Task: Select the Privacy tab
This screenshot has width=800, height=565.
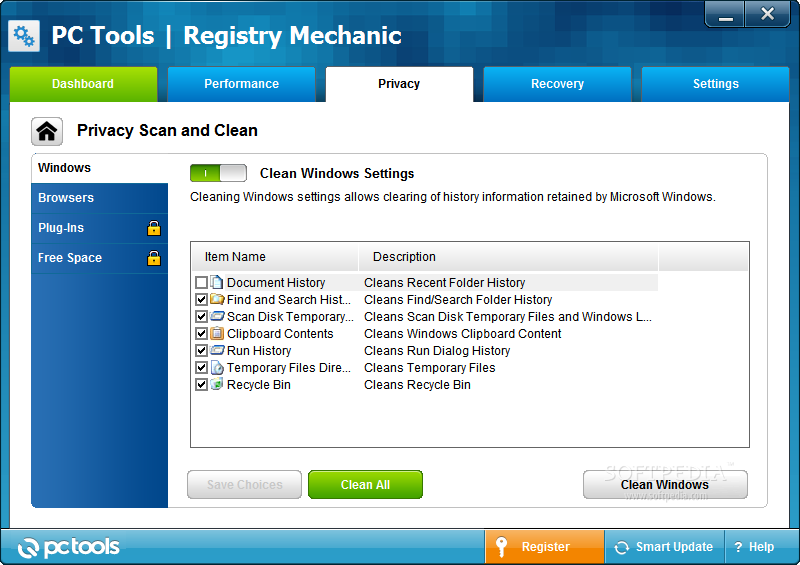Action: pos(399,84)
